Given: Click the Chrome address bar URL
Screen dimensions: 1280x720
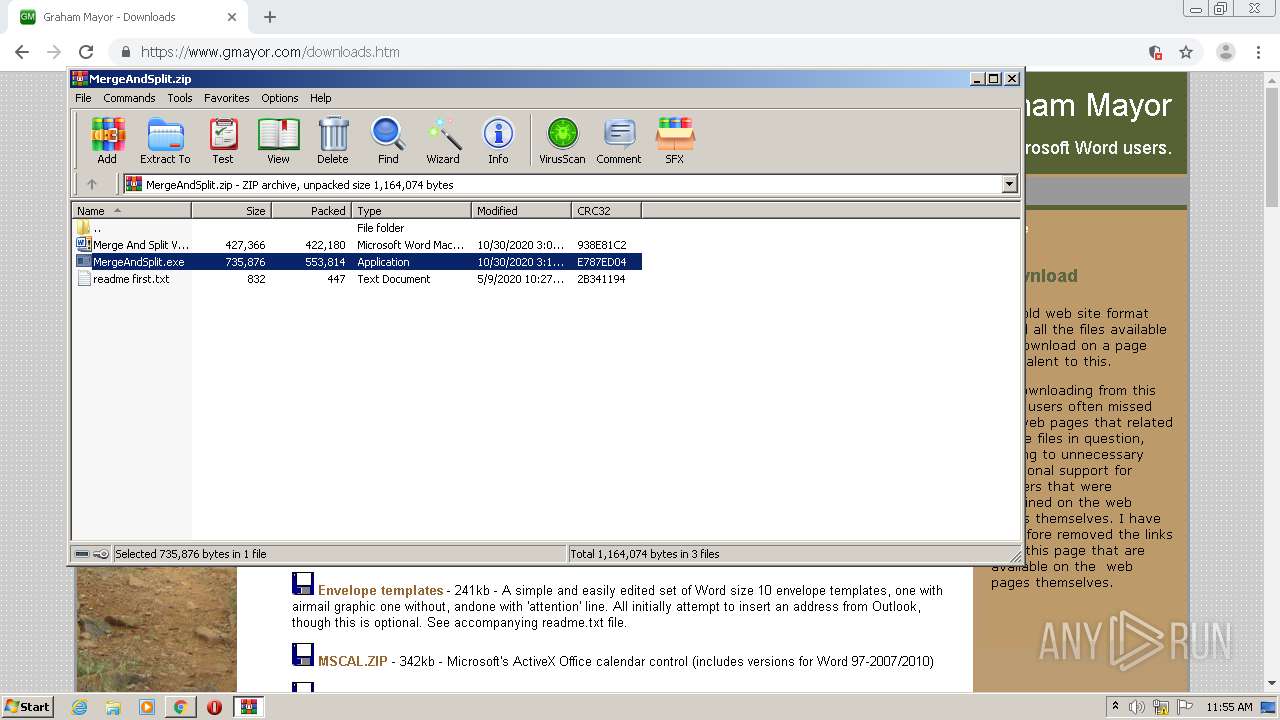Looking at the screenshot, I should pos(270,52).
